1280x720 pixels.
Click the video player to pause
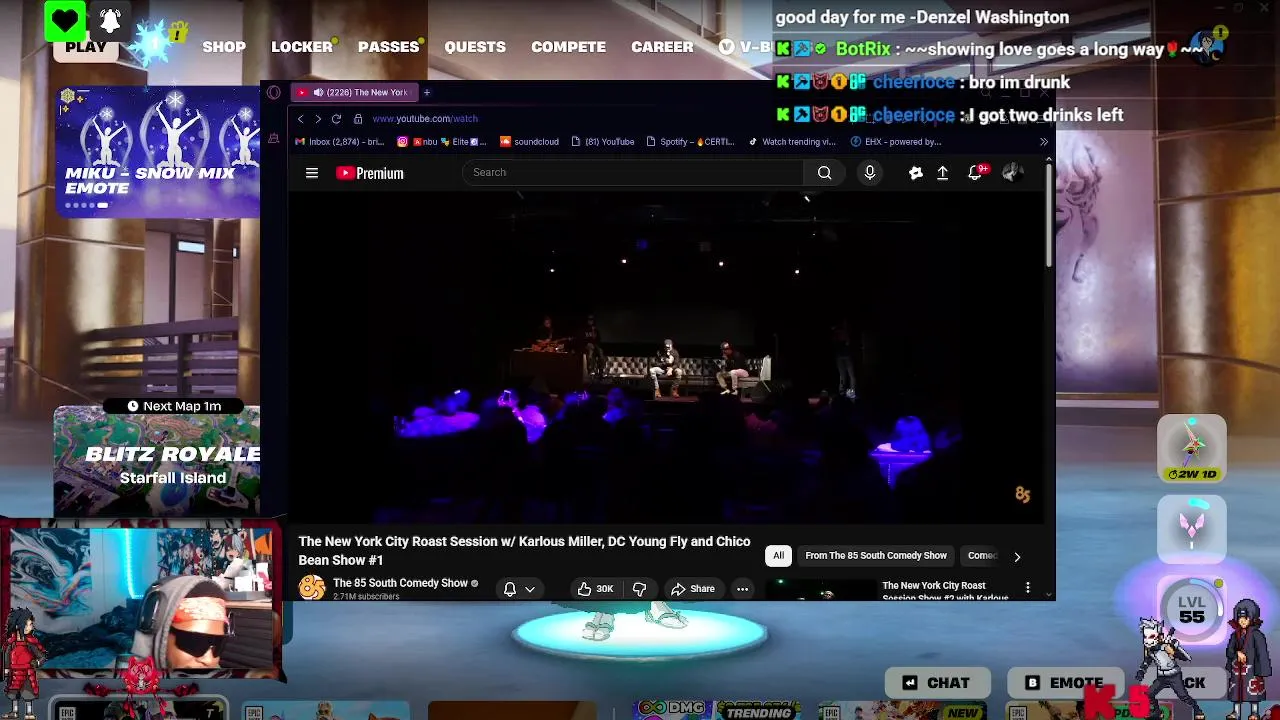click(666, 355)
